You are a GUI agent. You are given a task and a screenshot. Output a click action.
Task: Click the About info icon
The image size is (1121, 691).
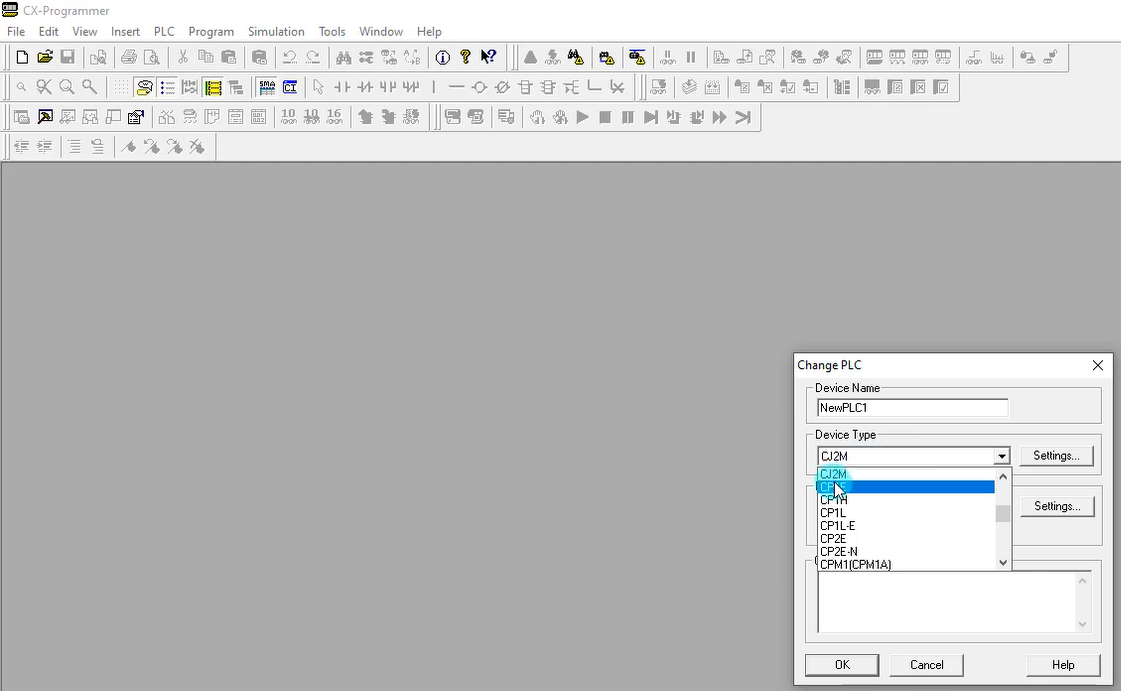[x=443, y=57]
